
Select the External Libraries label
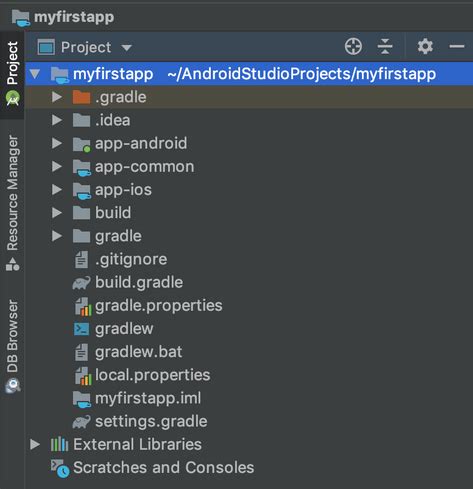[x=137, y=444]
